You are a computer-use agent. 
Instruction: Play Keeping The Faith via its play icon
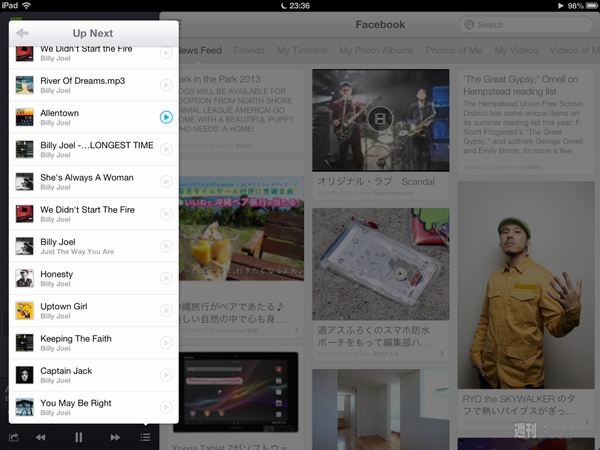pyautogui.click(x=166, y=342)
